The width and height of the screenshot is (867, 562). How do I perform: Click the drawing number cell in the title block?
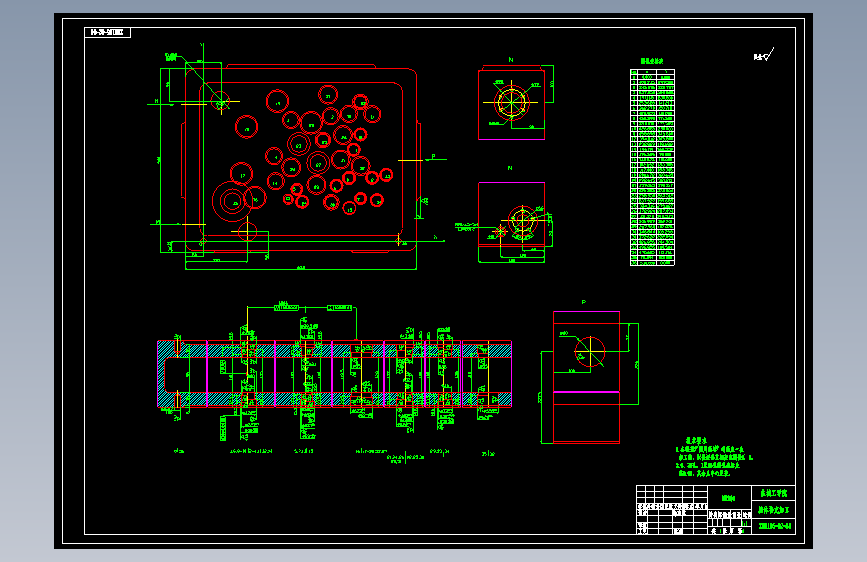[774, 526]
